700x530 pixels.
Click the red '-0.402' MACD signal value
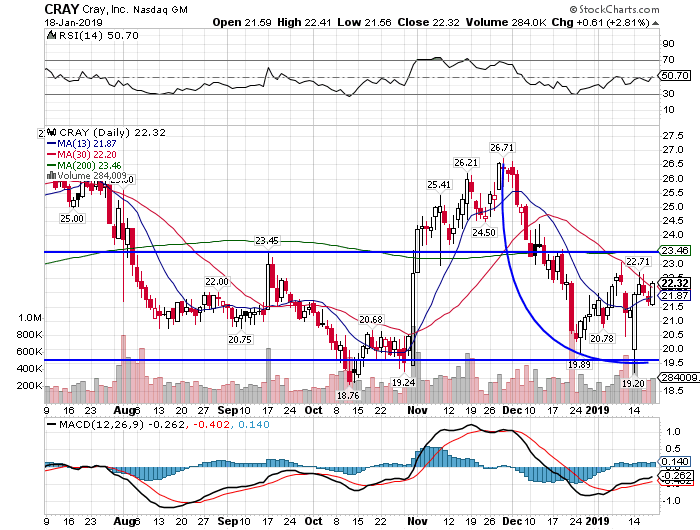coord(211,424)
